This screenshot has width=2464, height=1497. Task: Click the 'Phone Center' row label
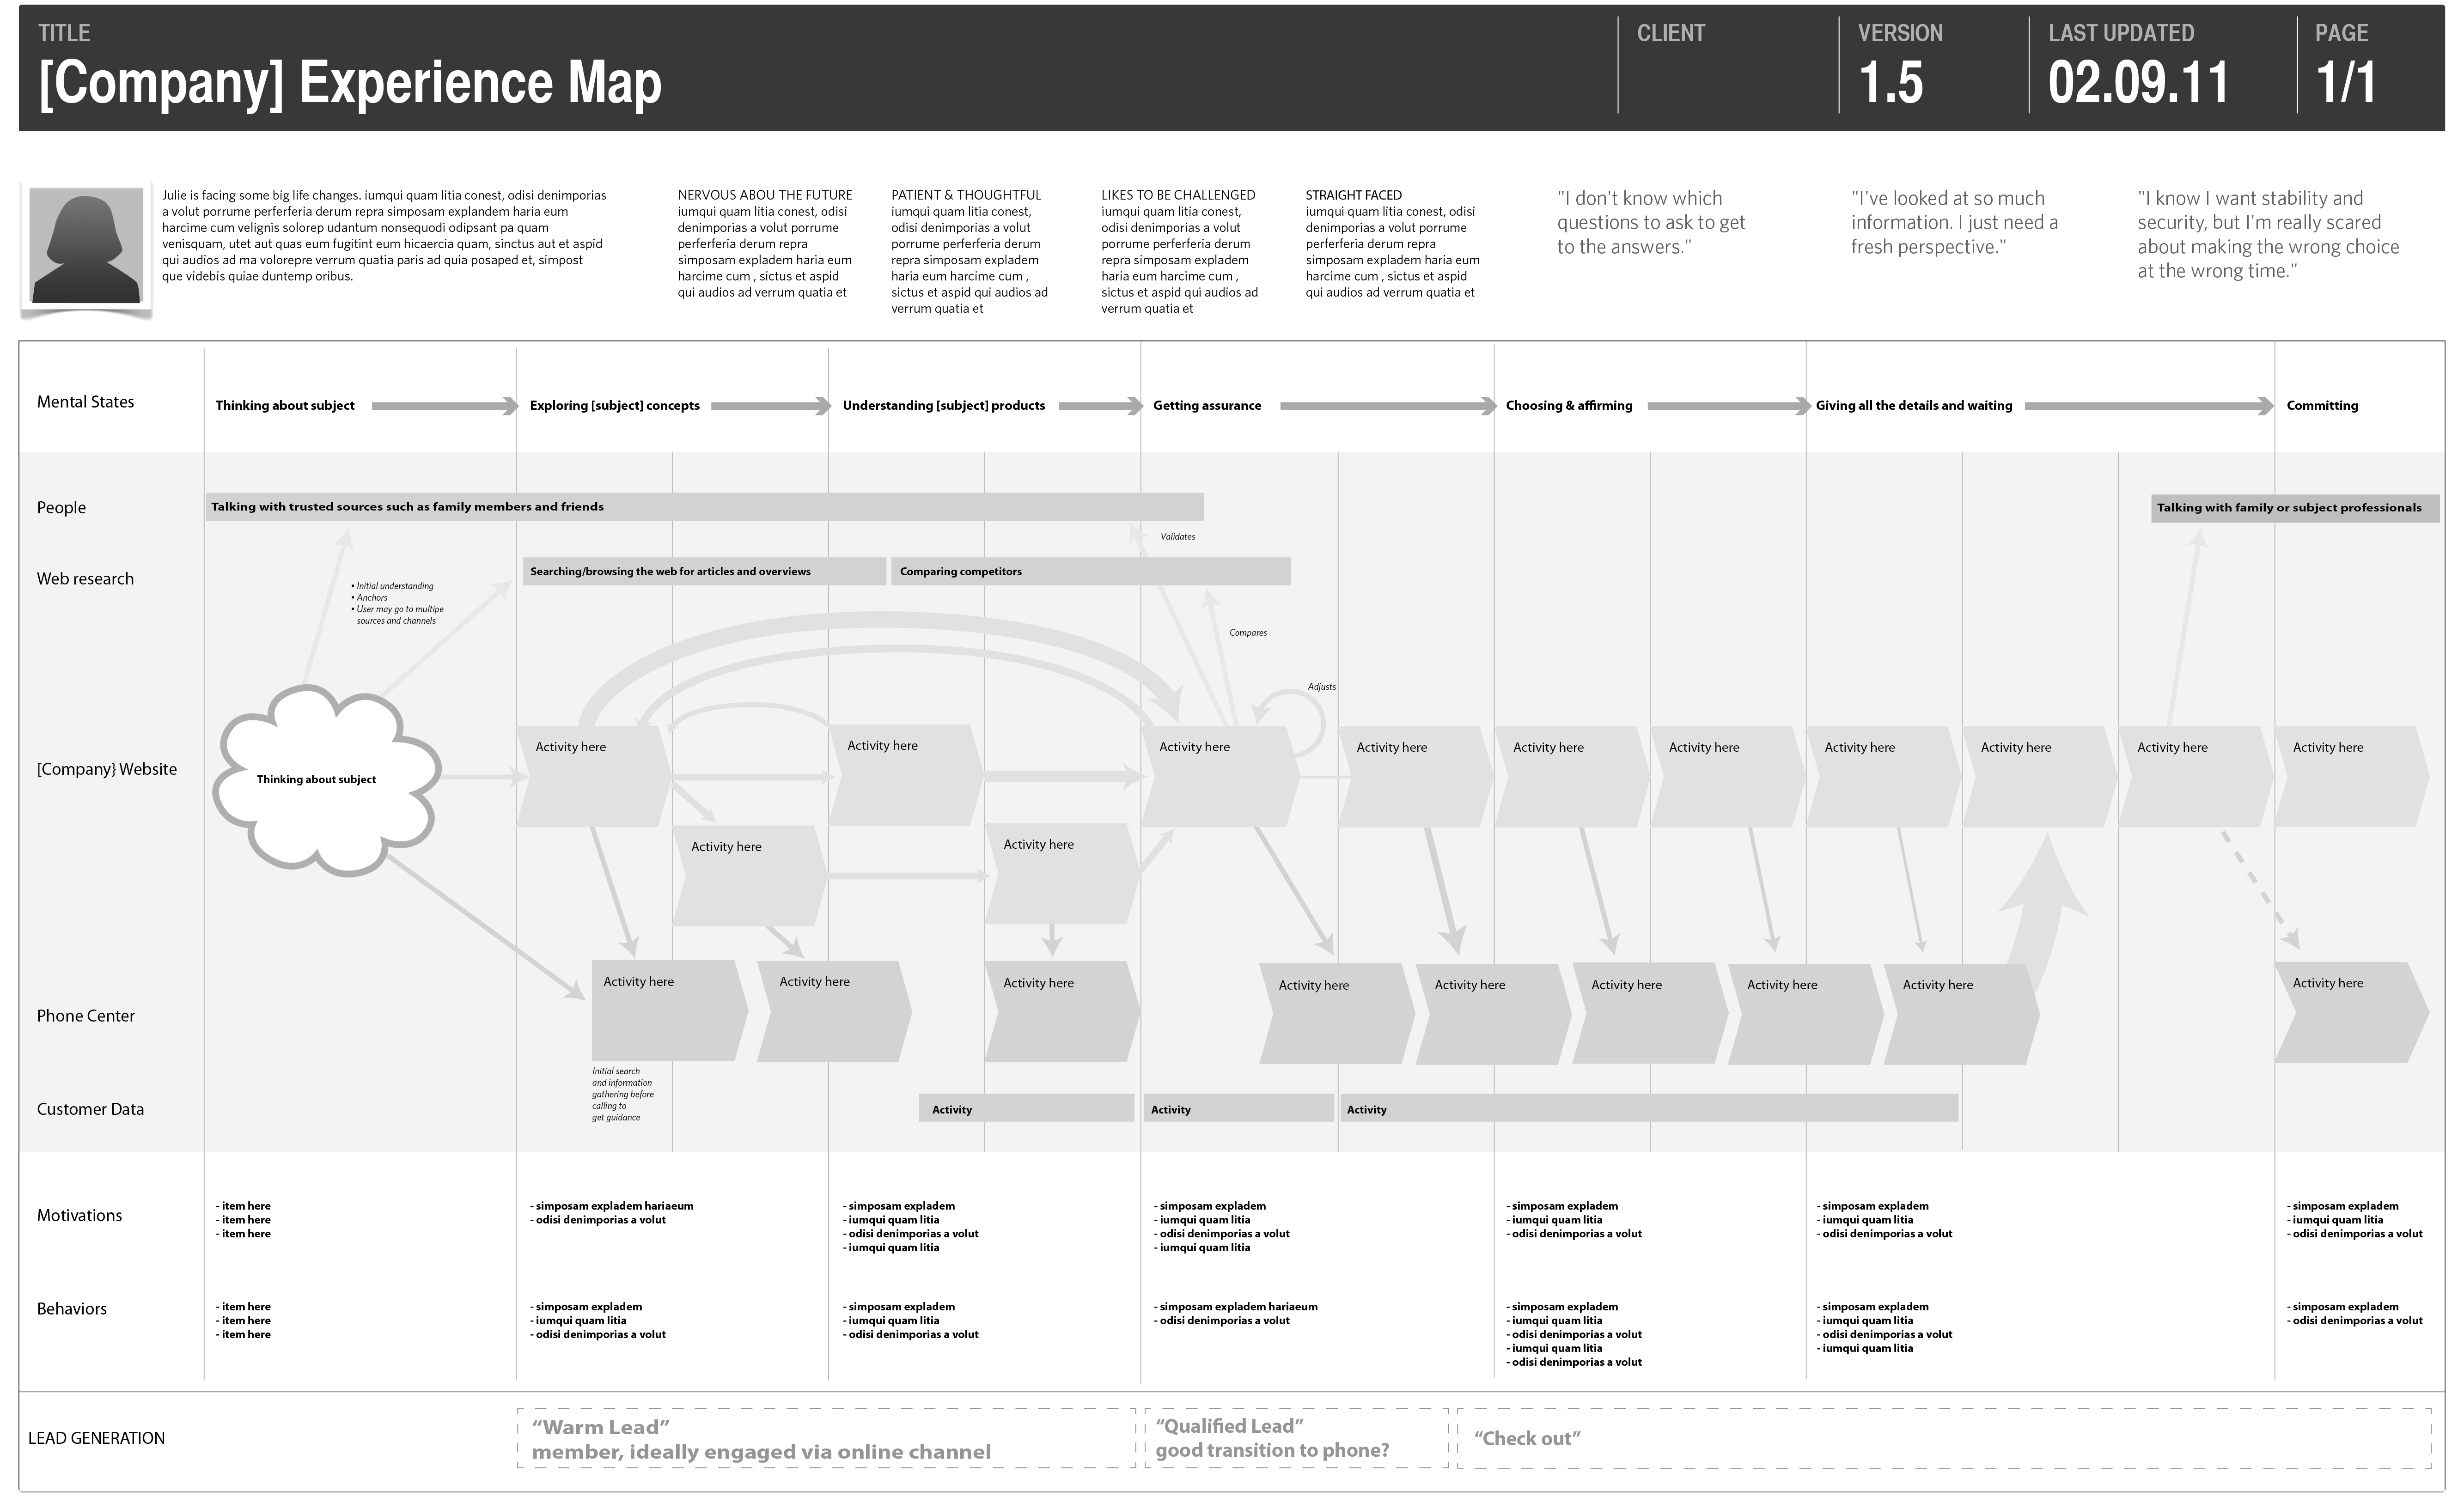[85, 1016]
